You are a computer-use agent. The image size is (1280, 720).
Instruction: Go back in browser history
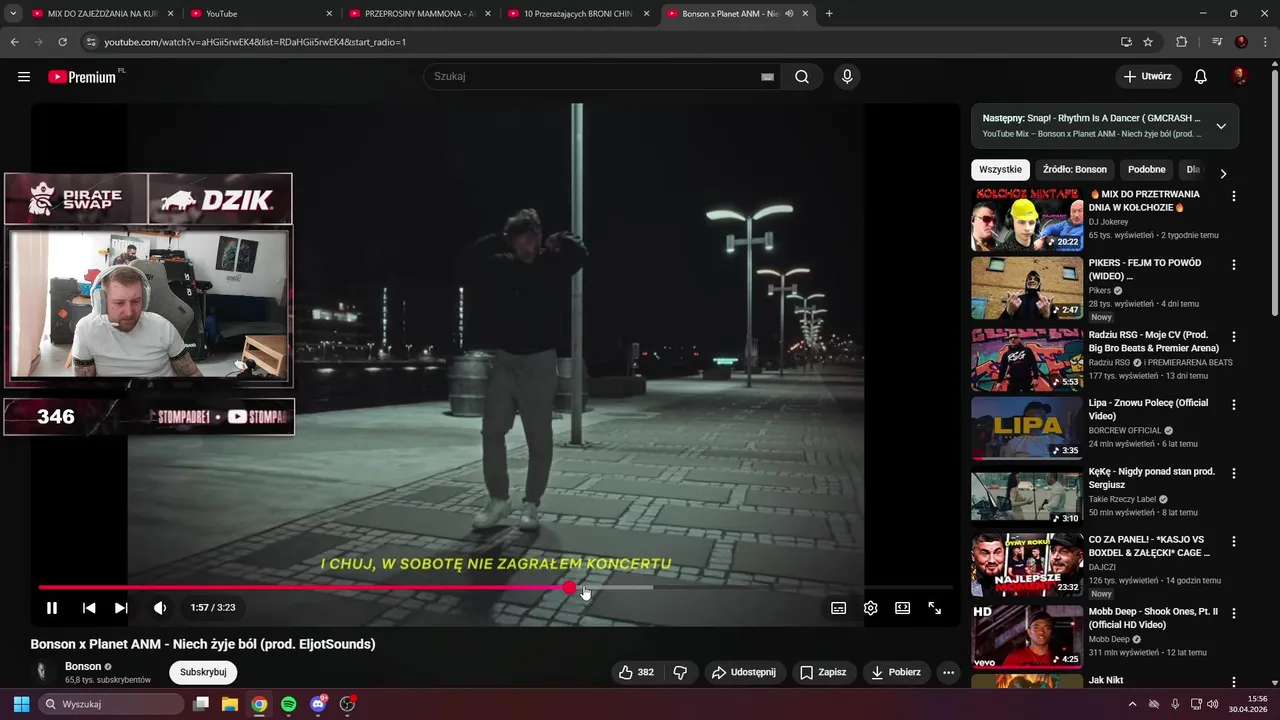click(15, 42)
